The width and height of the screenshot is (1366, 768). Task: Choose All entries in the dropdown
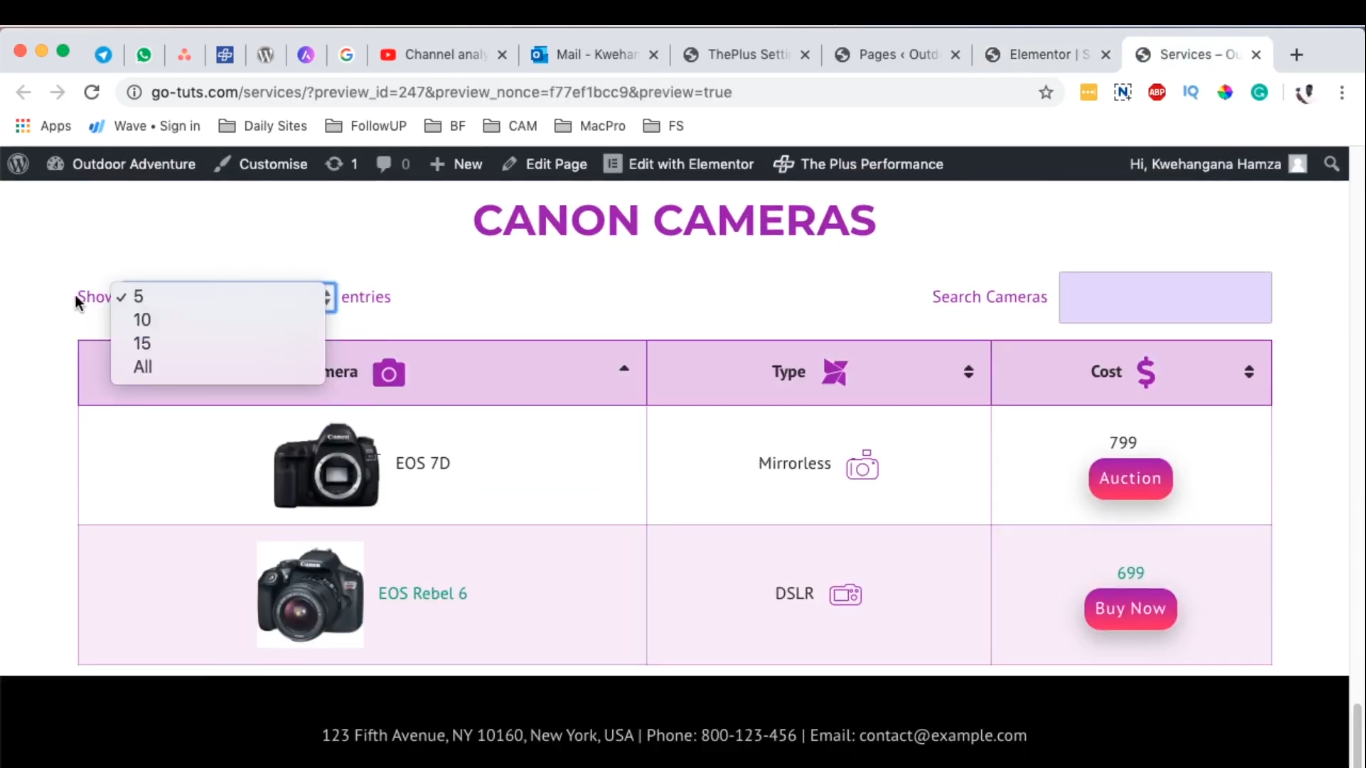(218, 367)
